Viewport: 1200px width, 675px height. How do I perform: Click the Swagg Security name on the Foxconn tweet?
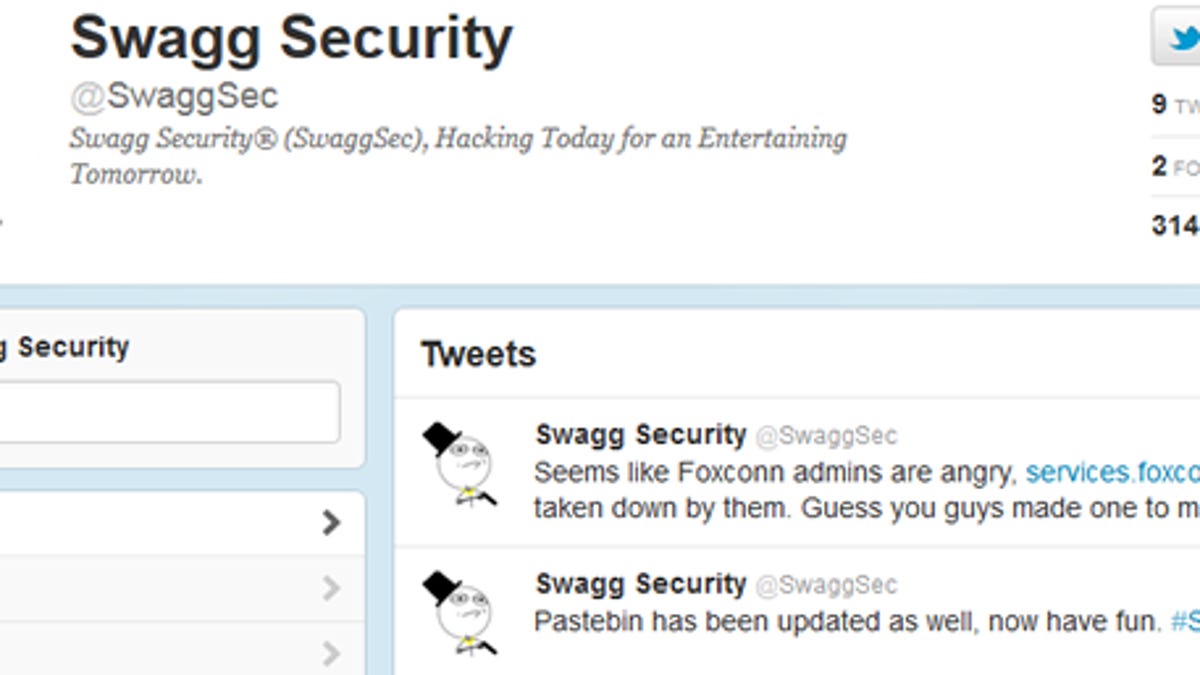pyautogui.click(x=640, y=435)
